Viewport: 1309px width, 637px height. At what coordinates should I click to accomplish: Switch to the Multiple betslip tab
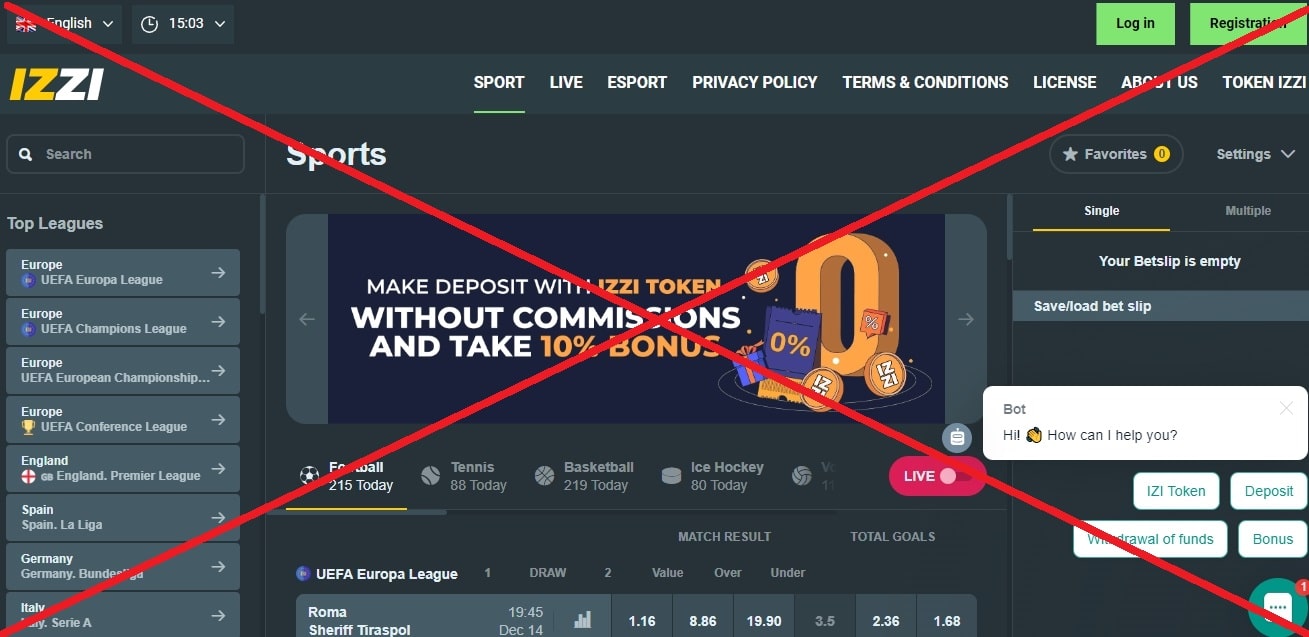pyautogui.click(x=1248, y=211)
